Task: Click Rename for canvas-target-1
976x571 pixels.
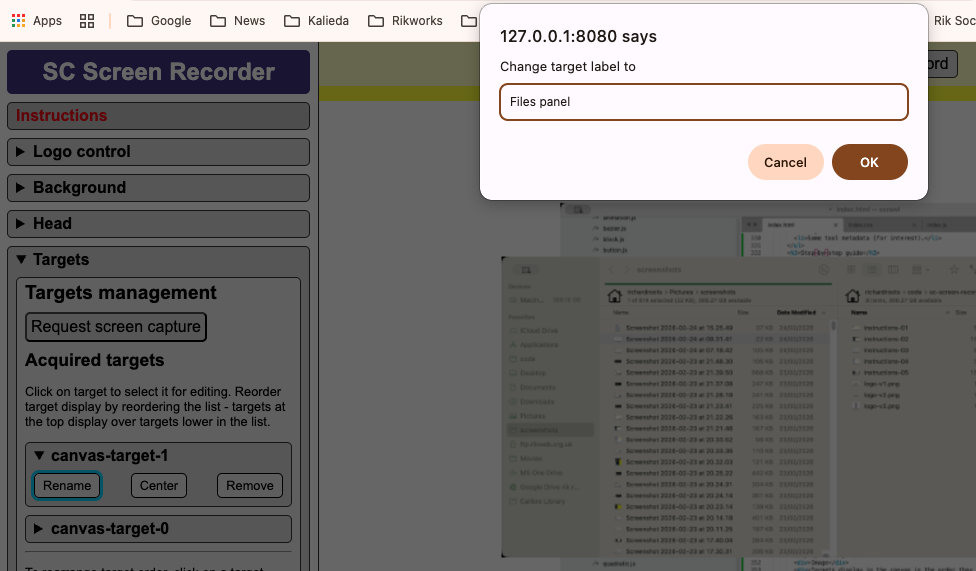Action: (67, 486)
